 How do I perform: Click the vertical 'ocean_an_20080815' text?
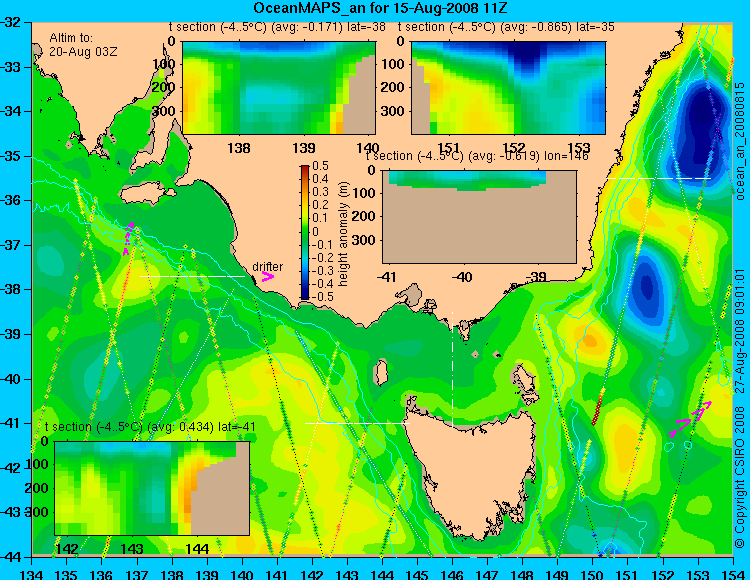click(740, 140)
